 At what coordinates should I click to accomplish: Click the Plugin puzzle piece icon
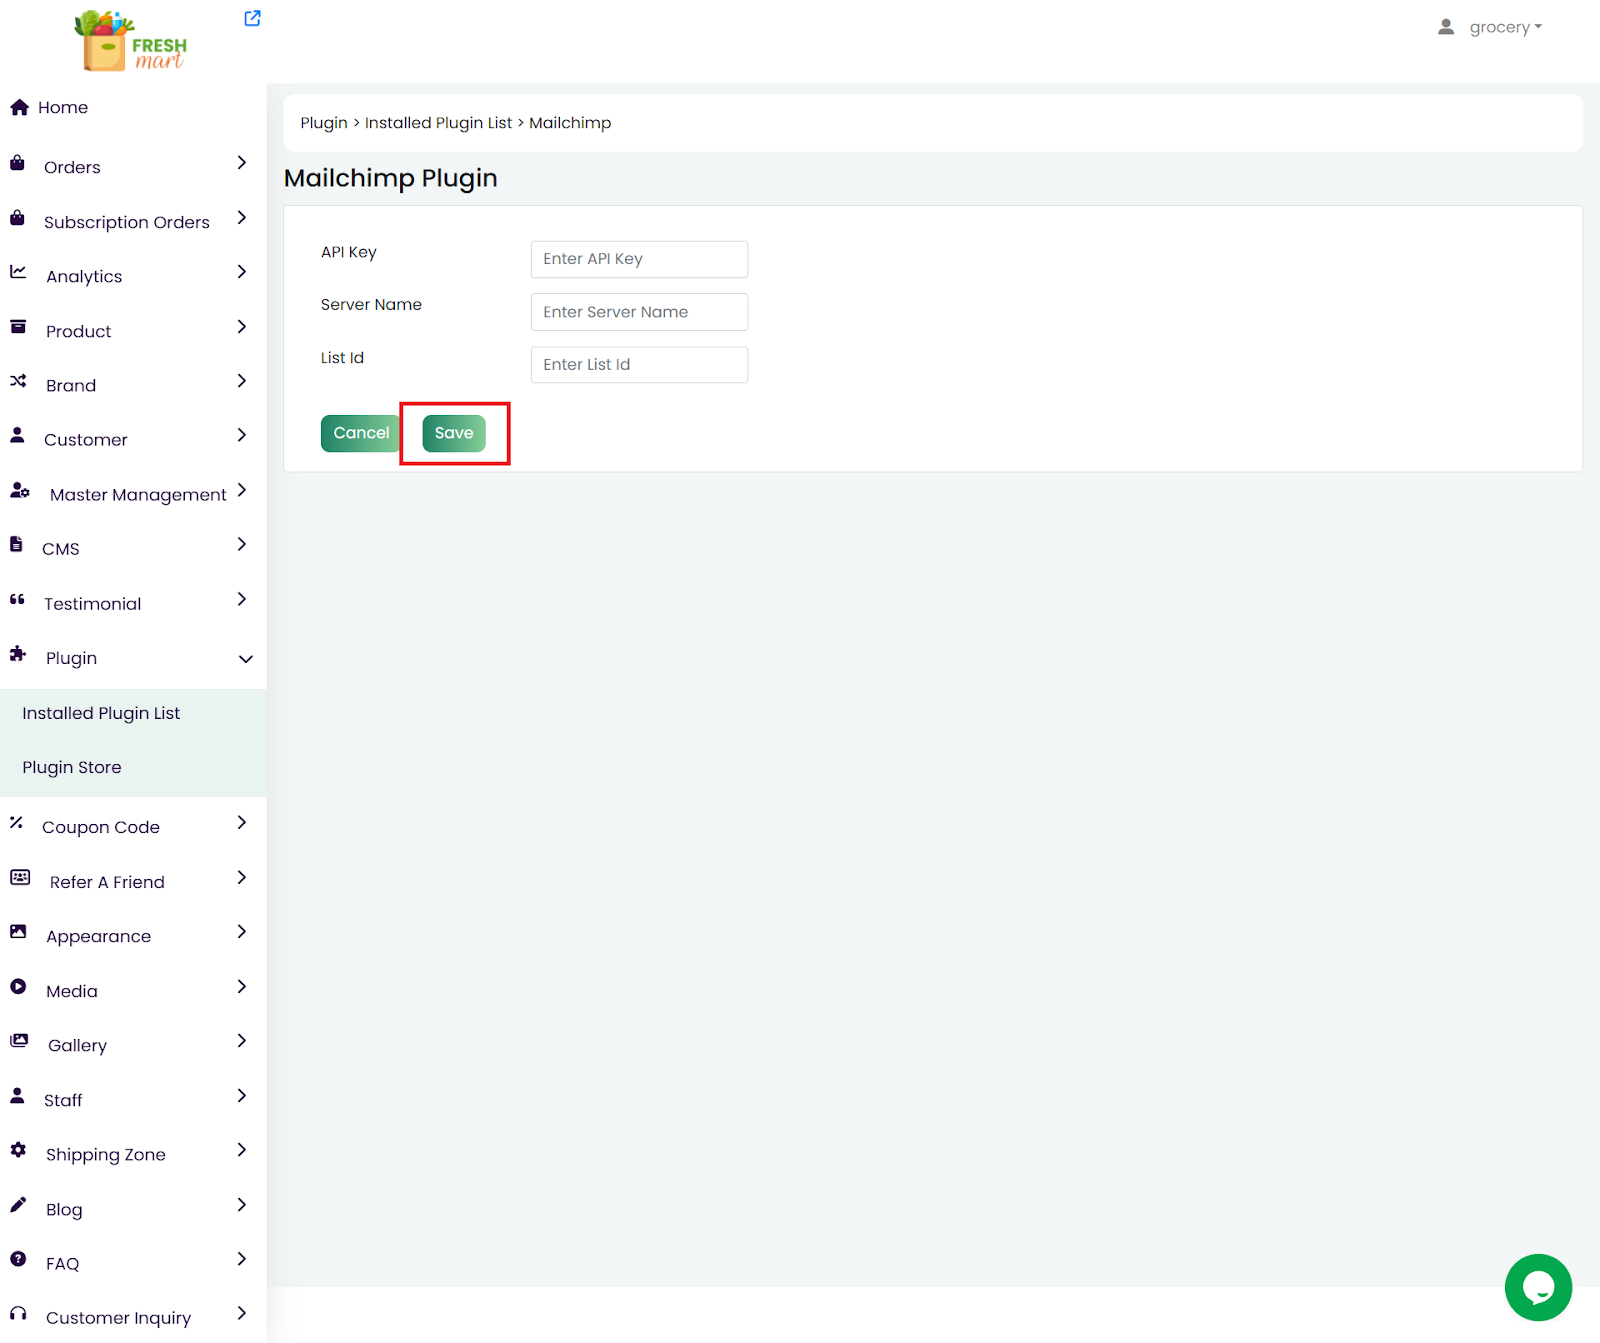tap(18, 654)
